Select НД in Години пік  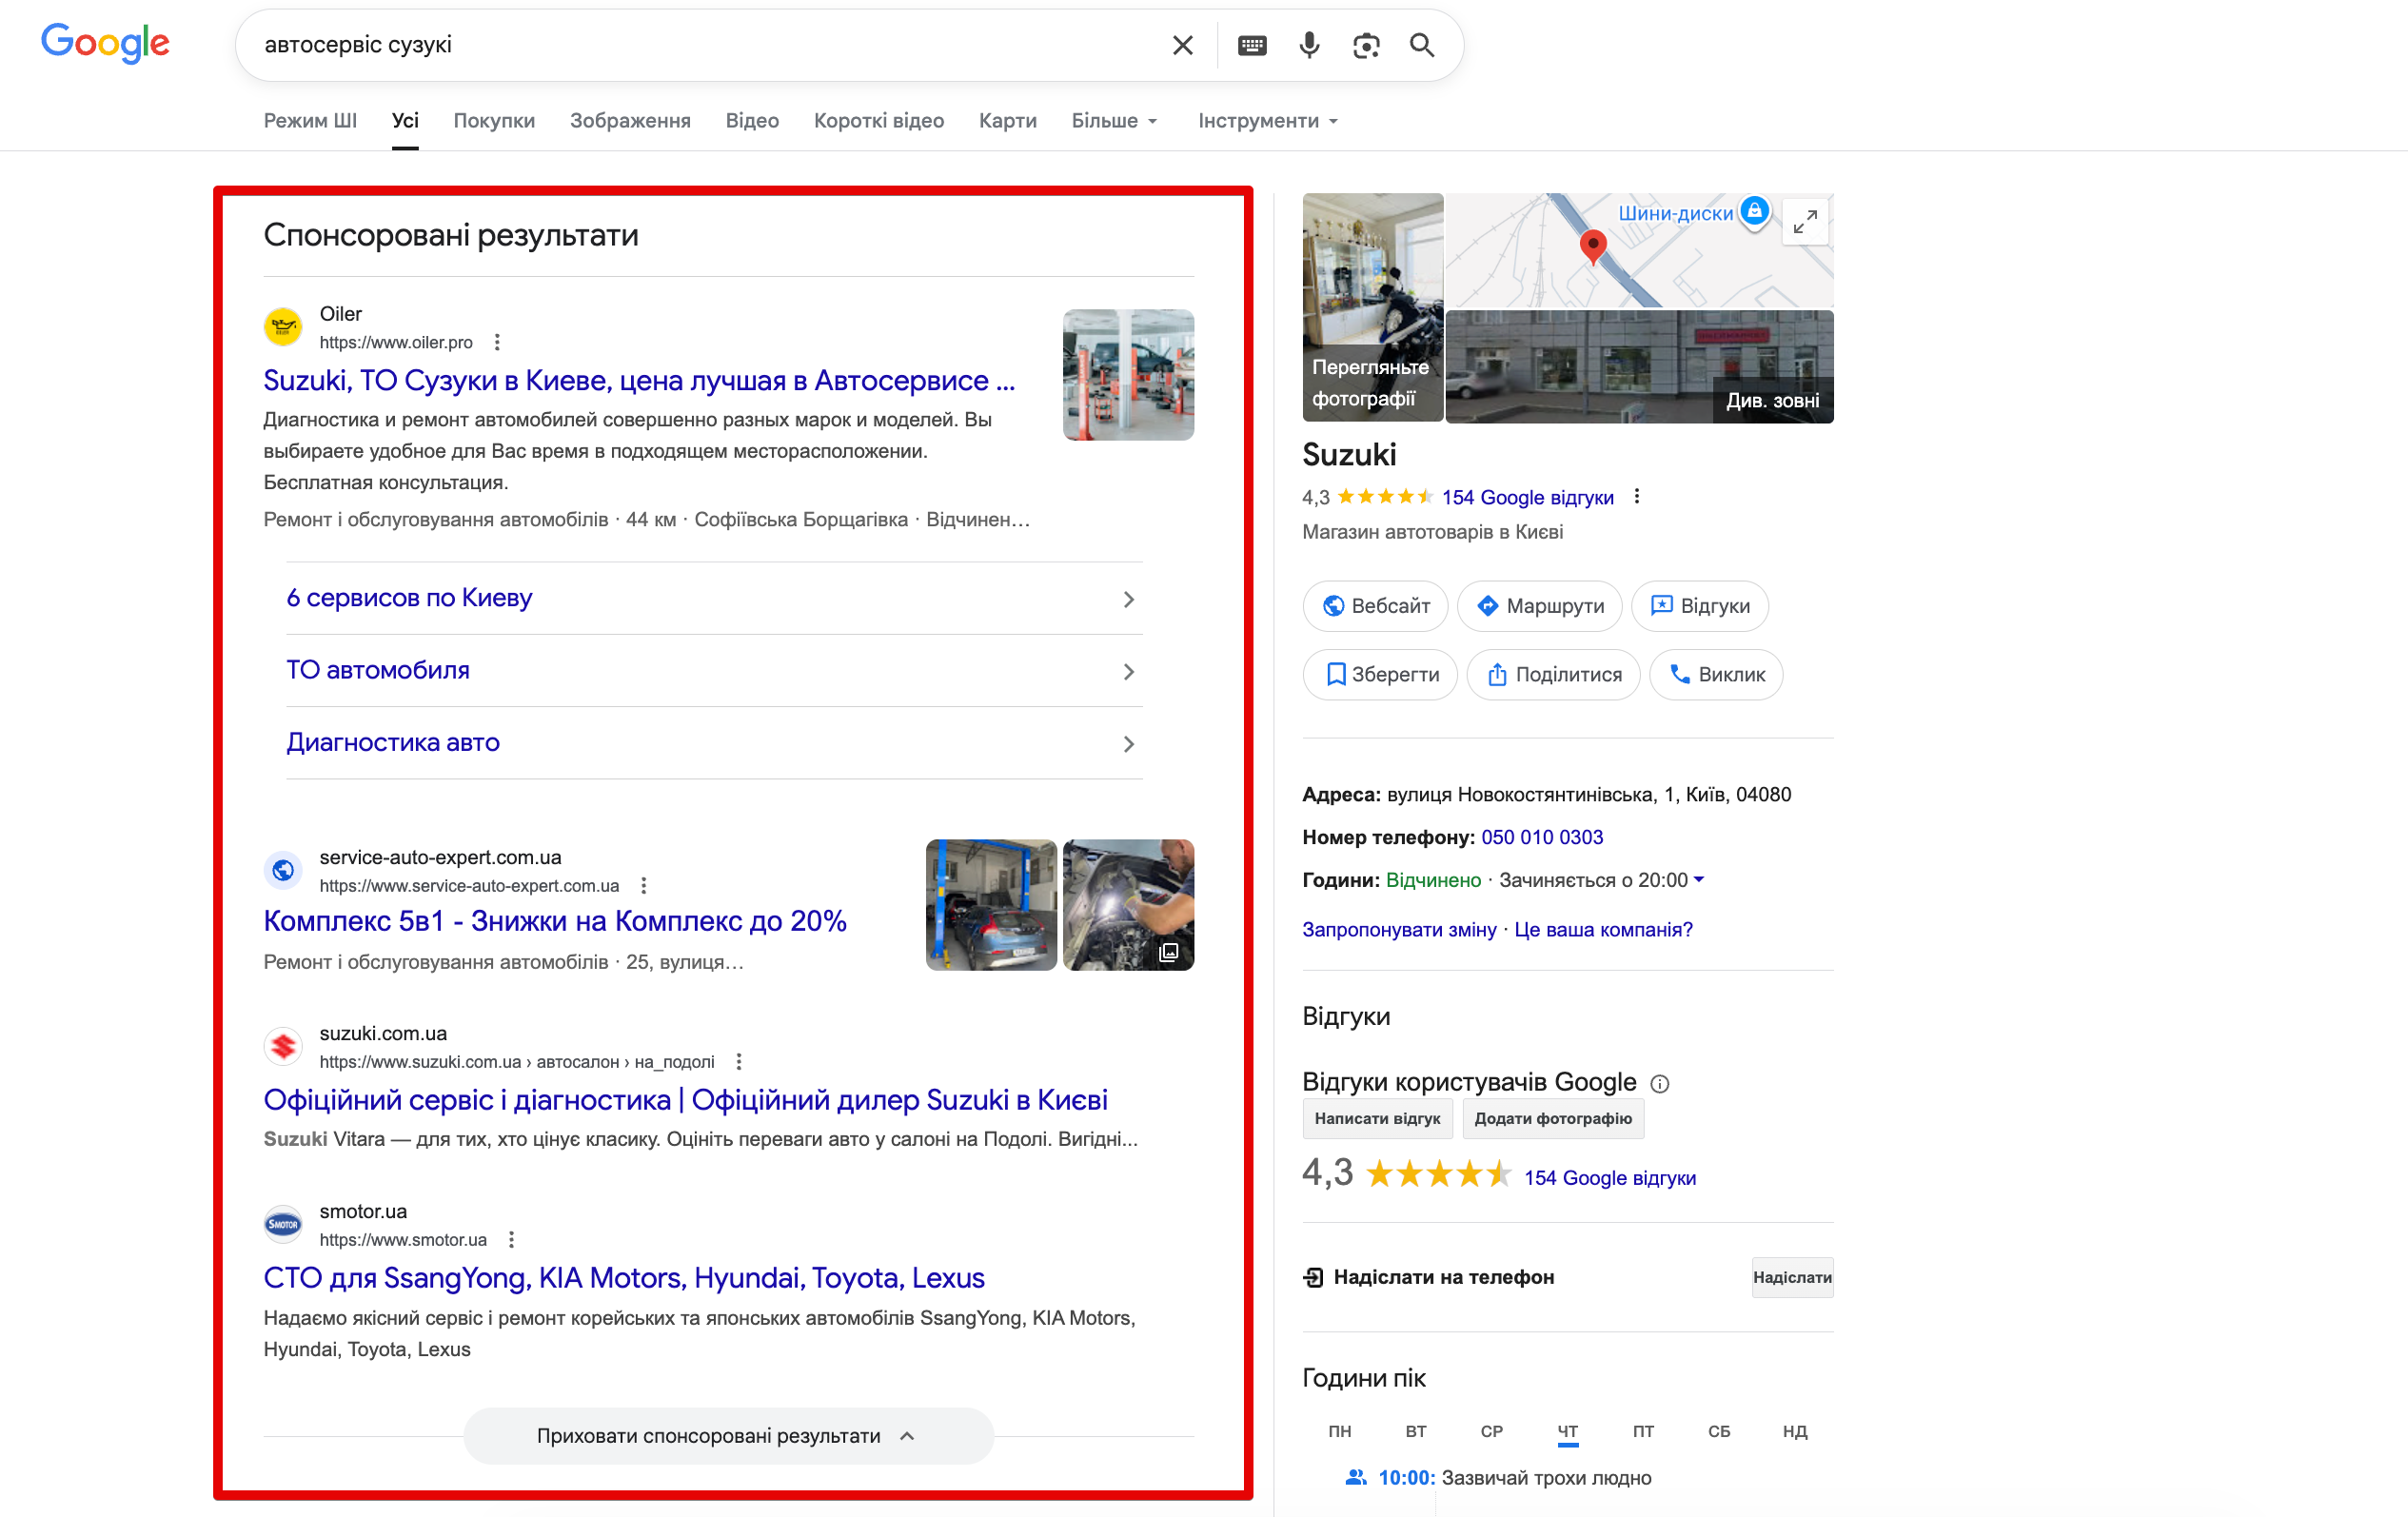[x=1795, y=1432]
